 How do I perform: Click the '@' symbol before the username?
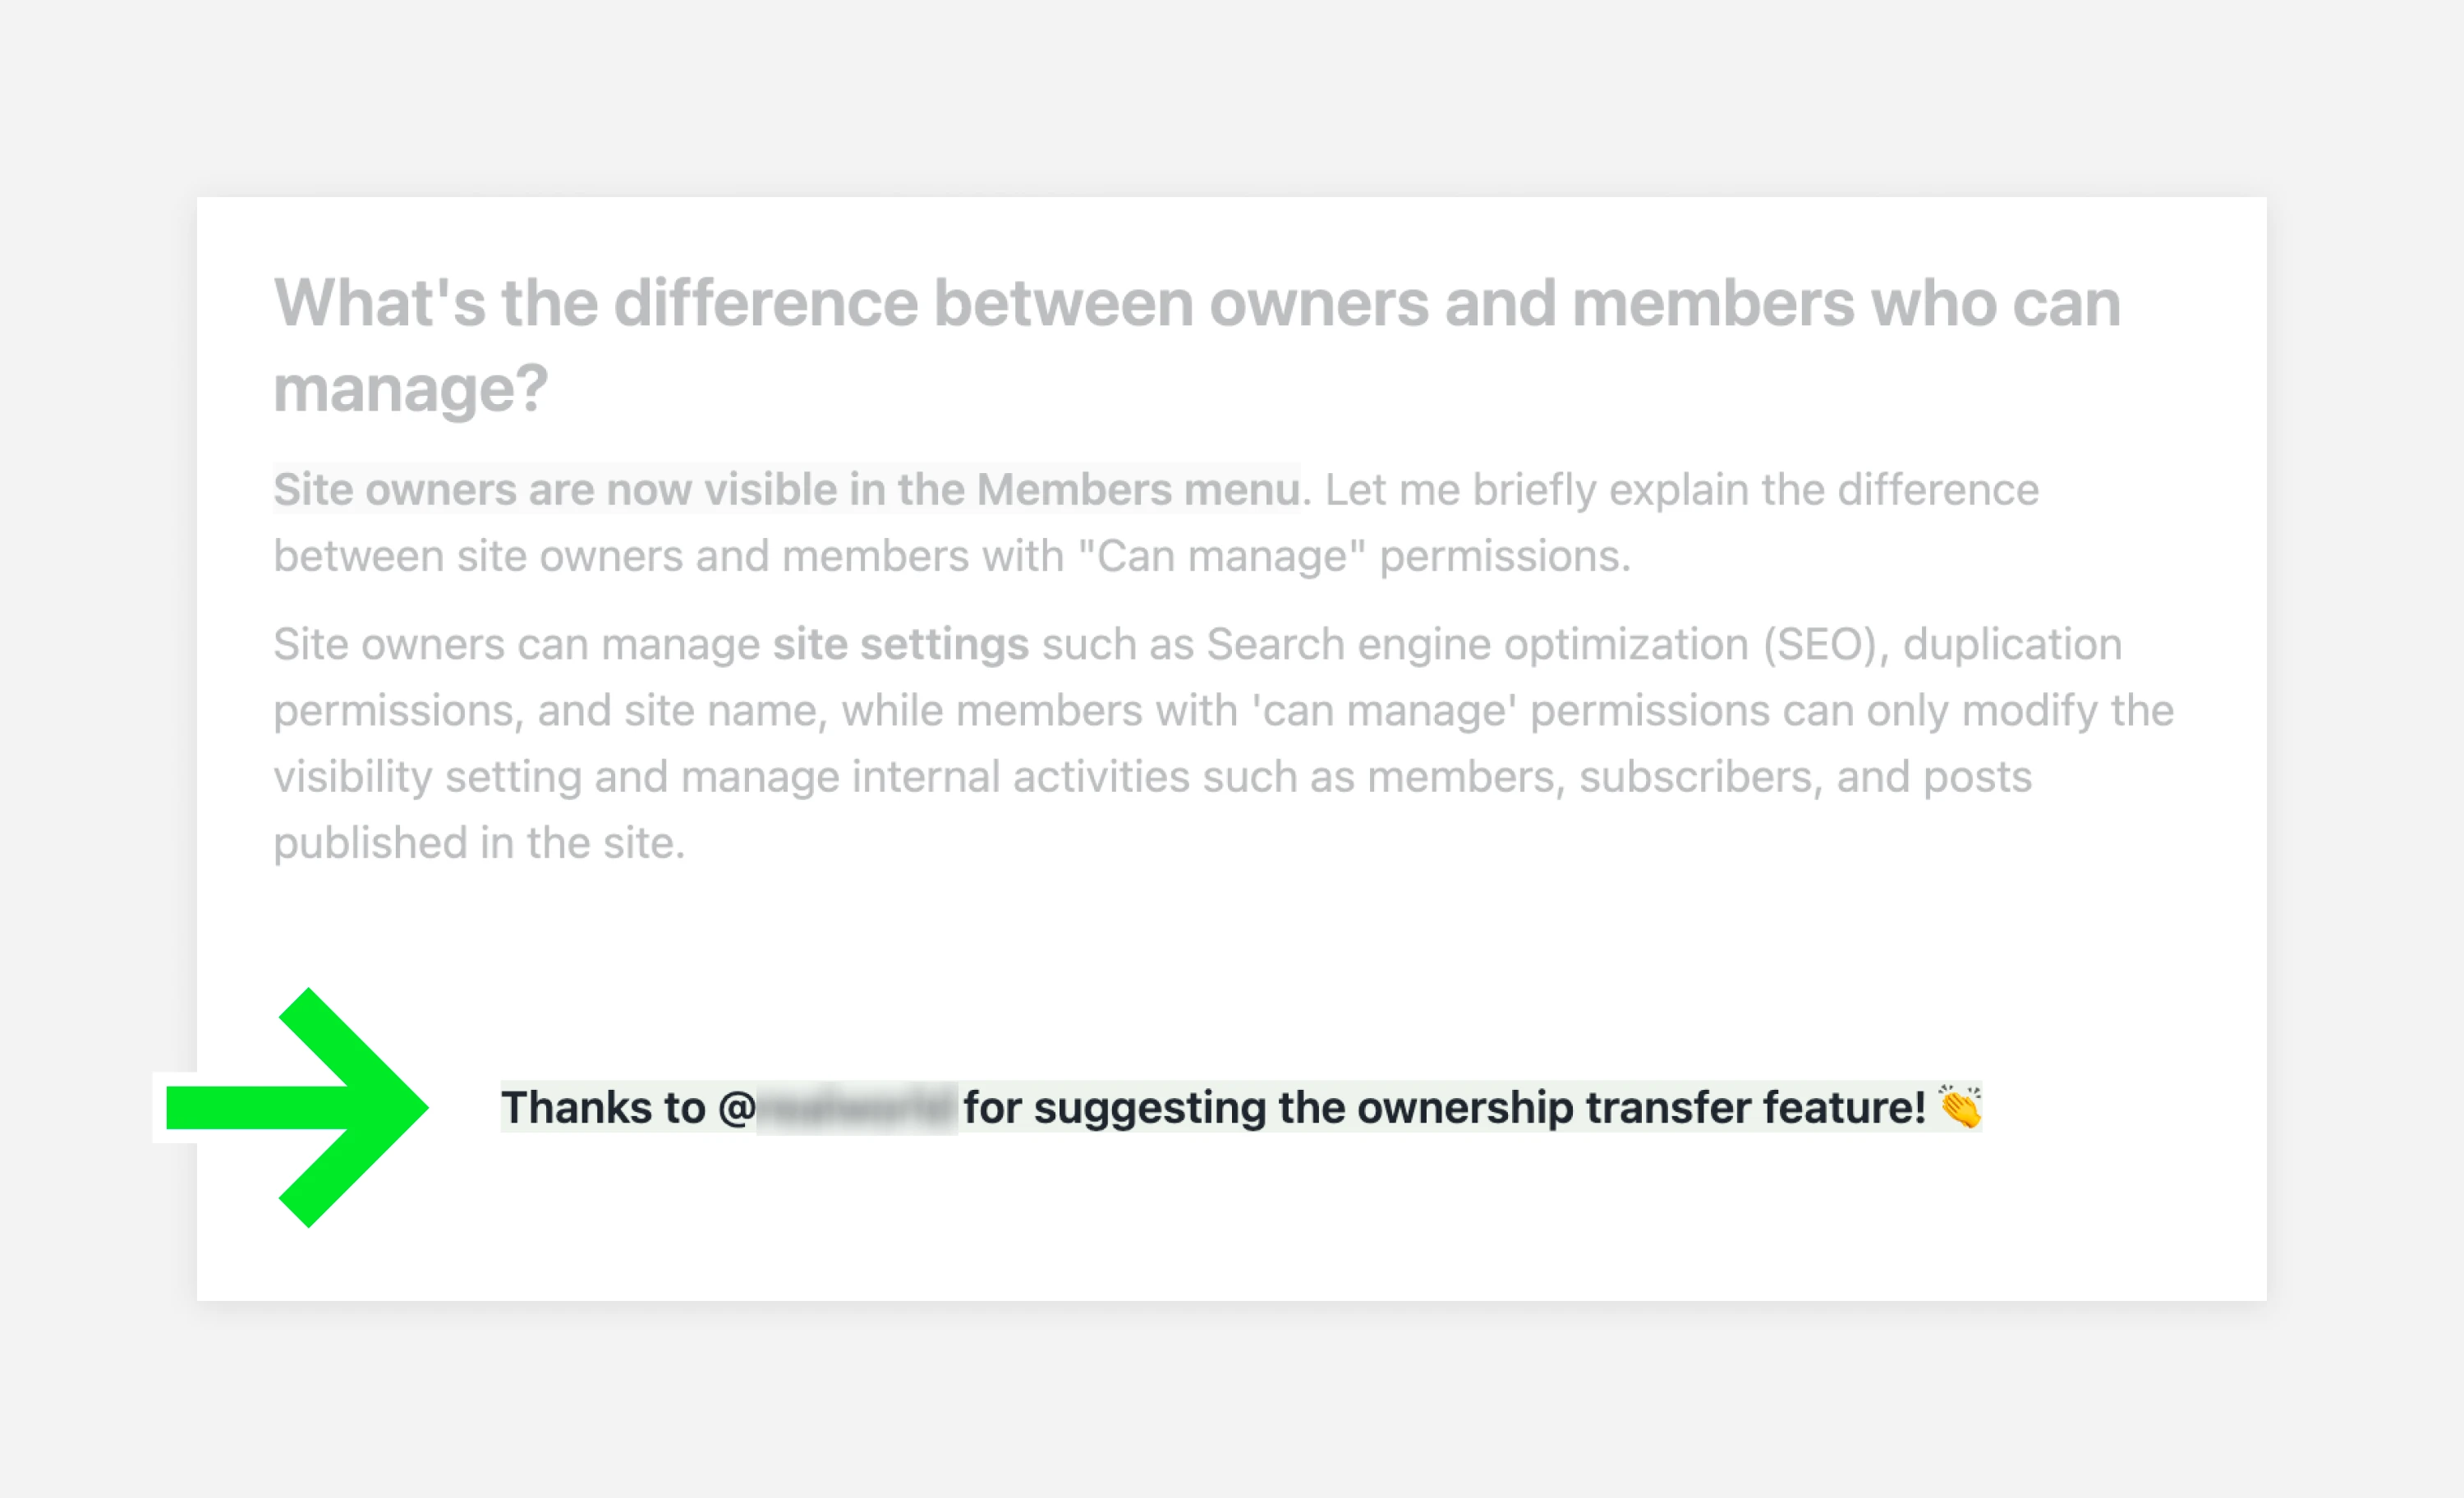[737, 1108]
